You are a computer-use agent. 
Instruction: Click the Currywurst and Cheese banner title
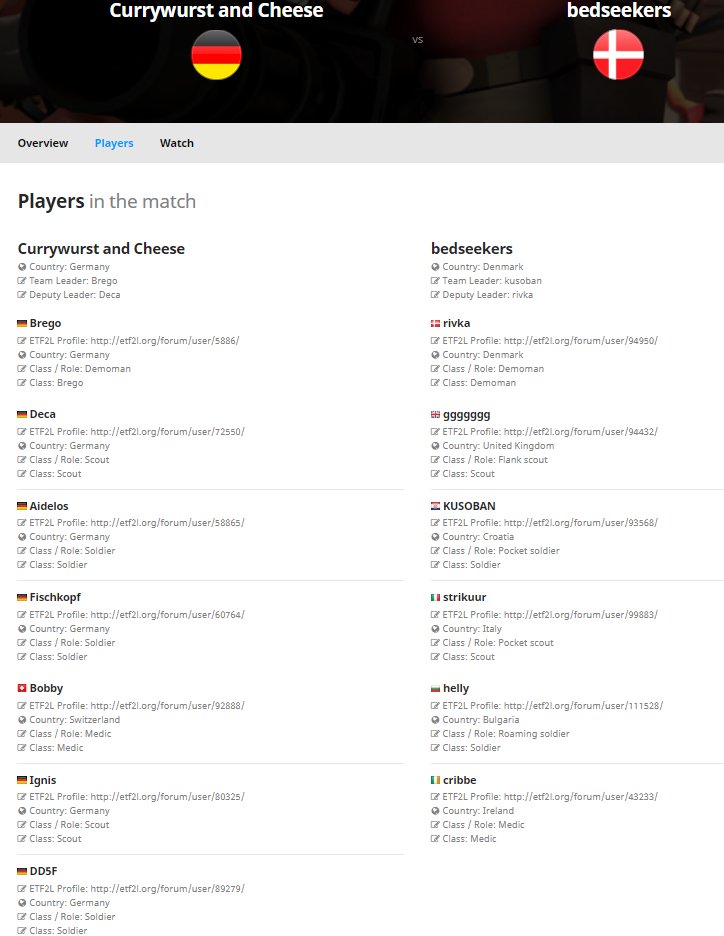[216, 11]
